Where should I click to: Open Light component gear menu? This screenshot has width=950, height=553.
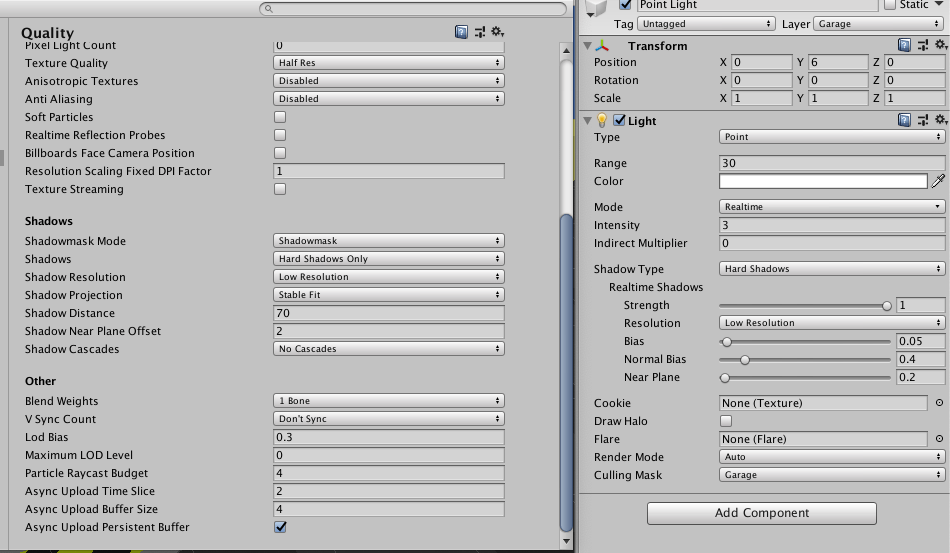940,119
